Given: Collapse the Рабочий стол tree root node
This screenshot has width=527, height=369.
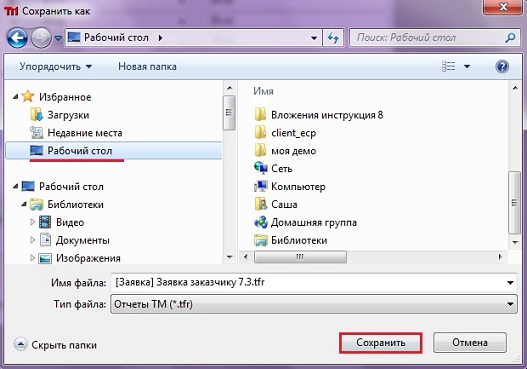Looking at the screenshot, I should point(15,186).
